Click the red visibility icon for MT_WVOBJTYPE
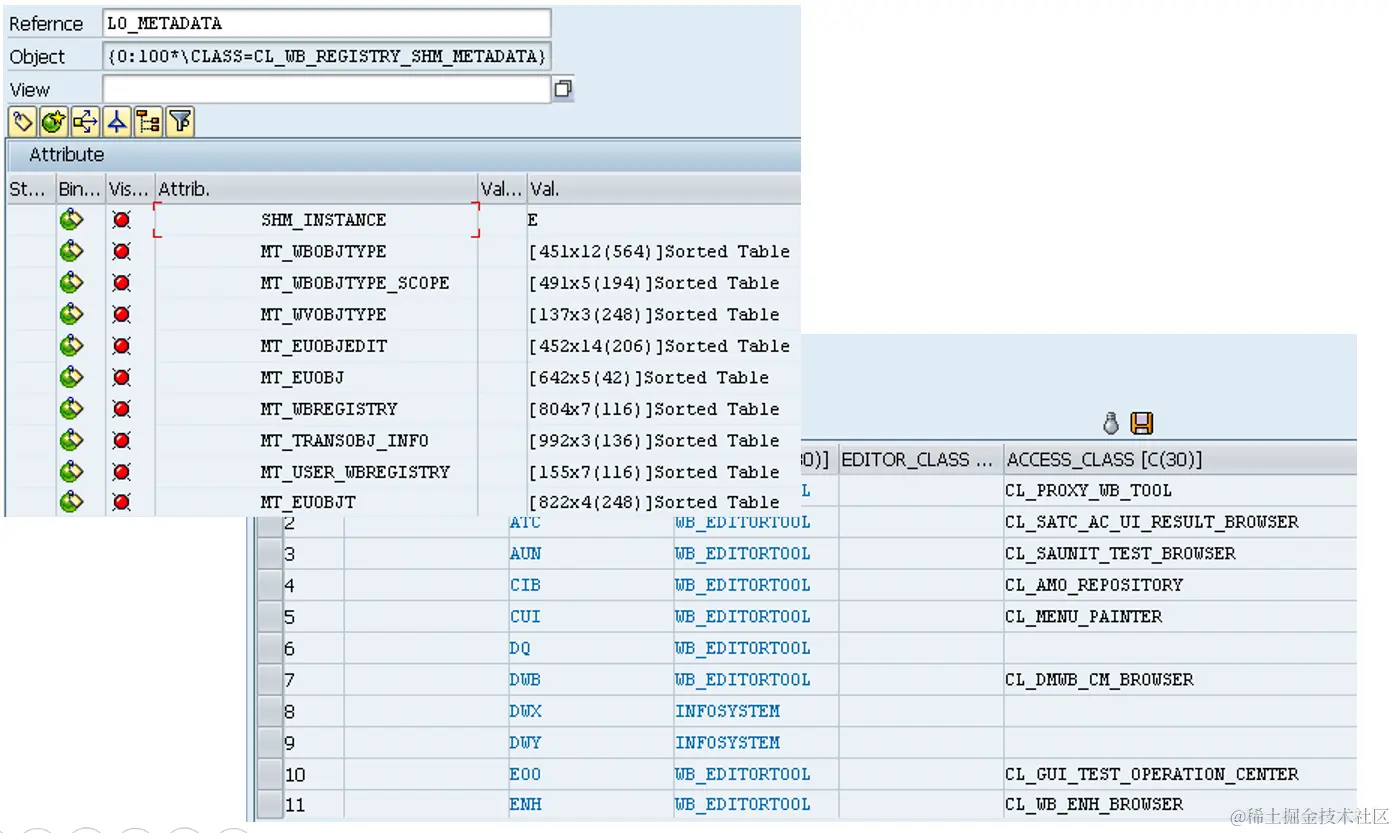 point(122,314)
